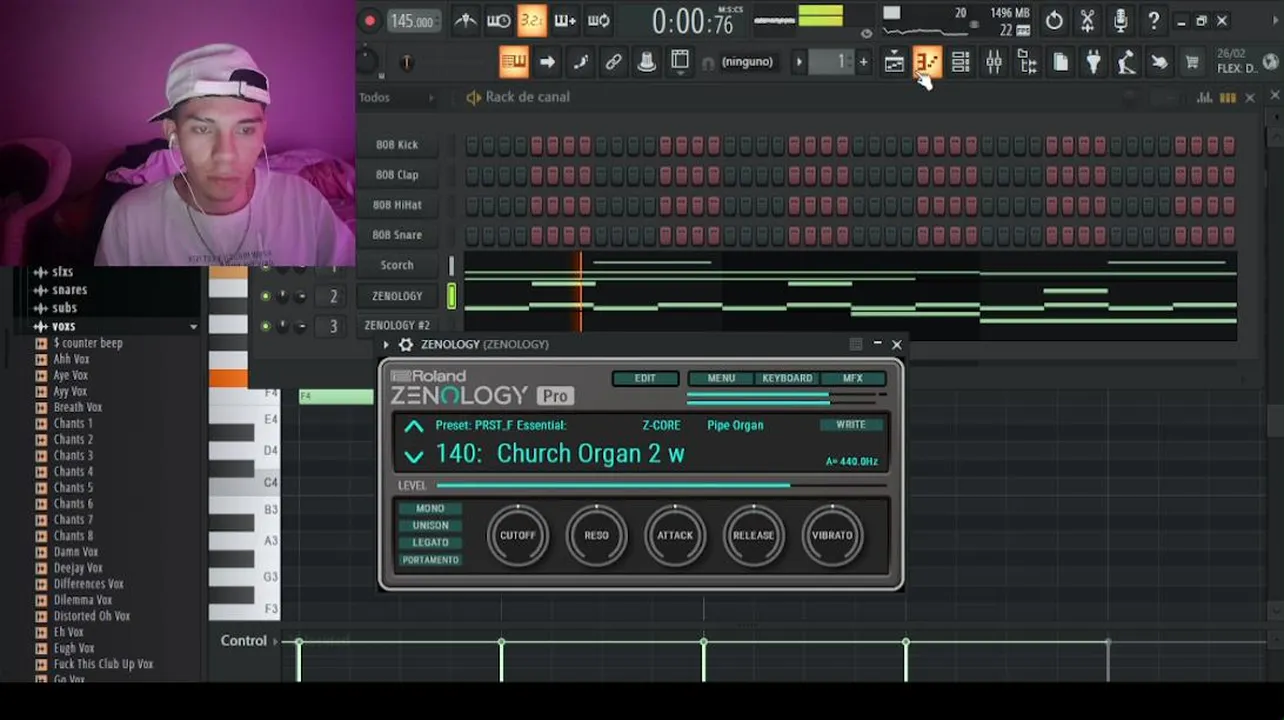Open the question mark help icon
The width and height of the screenshot is (1284, 720).
point(1153,20)
